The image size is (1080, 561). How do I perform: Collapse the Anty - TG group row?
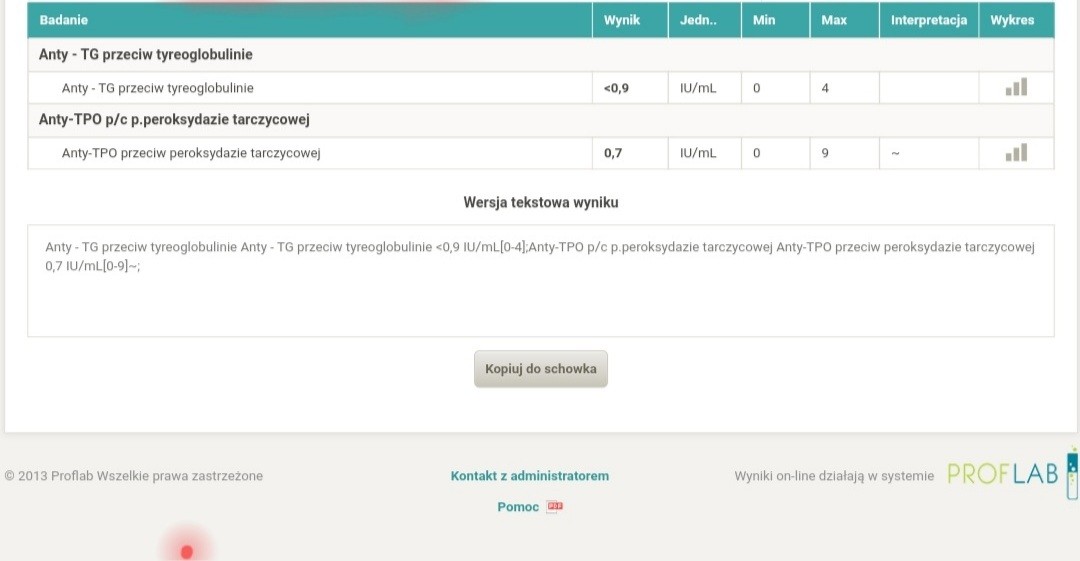(146, 54)
